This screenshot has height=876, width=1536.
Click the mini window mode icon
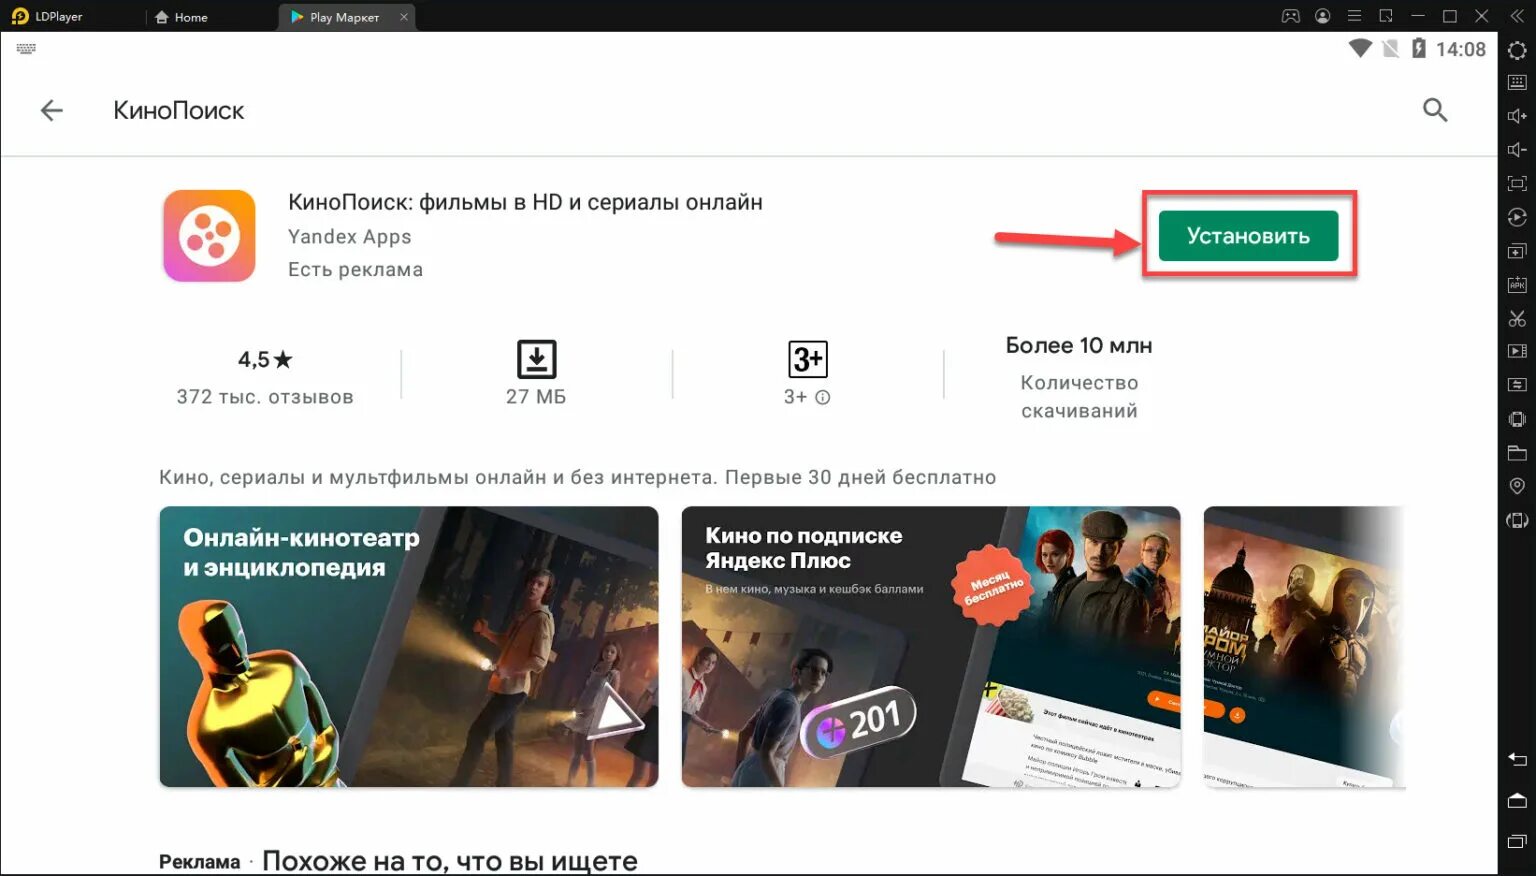tap(1386, 16)
